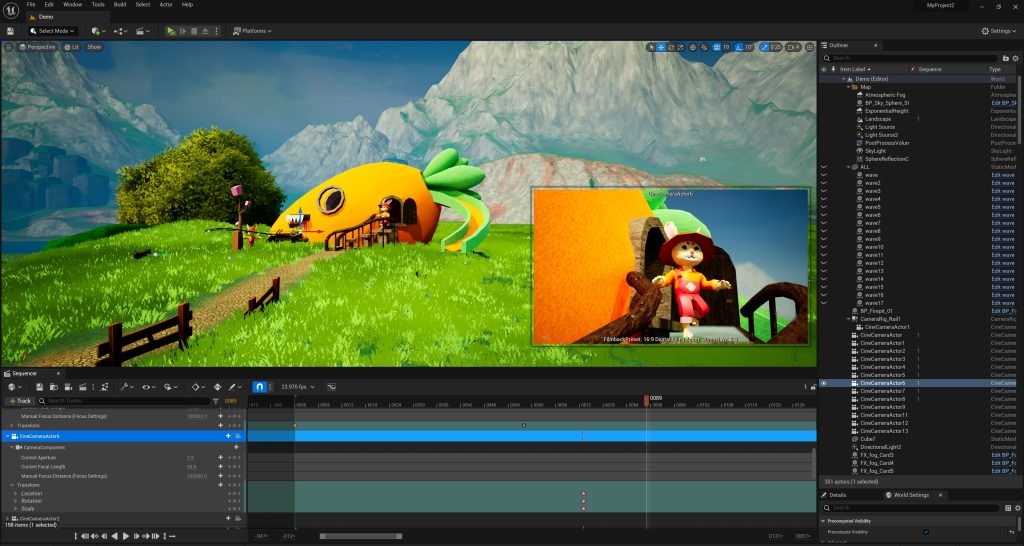
Task: Click the CineCameraActor6 picture-in-picture camera preview
Action: [670, 266]
